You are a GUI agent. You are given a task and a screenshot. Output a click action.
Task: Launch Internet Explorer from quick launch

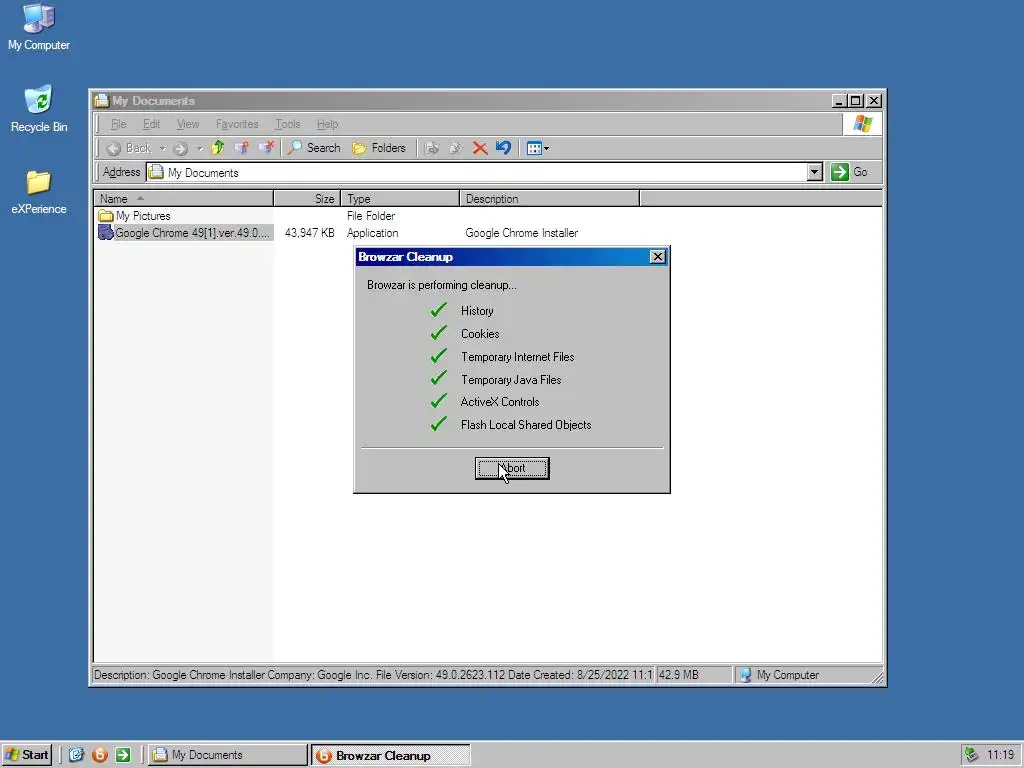click(x=76, y=755)
